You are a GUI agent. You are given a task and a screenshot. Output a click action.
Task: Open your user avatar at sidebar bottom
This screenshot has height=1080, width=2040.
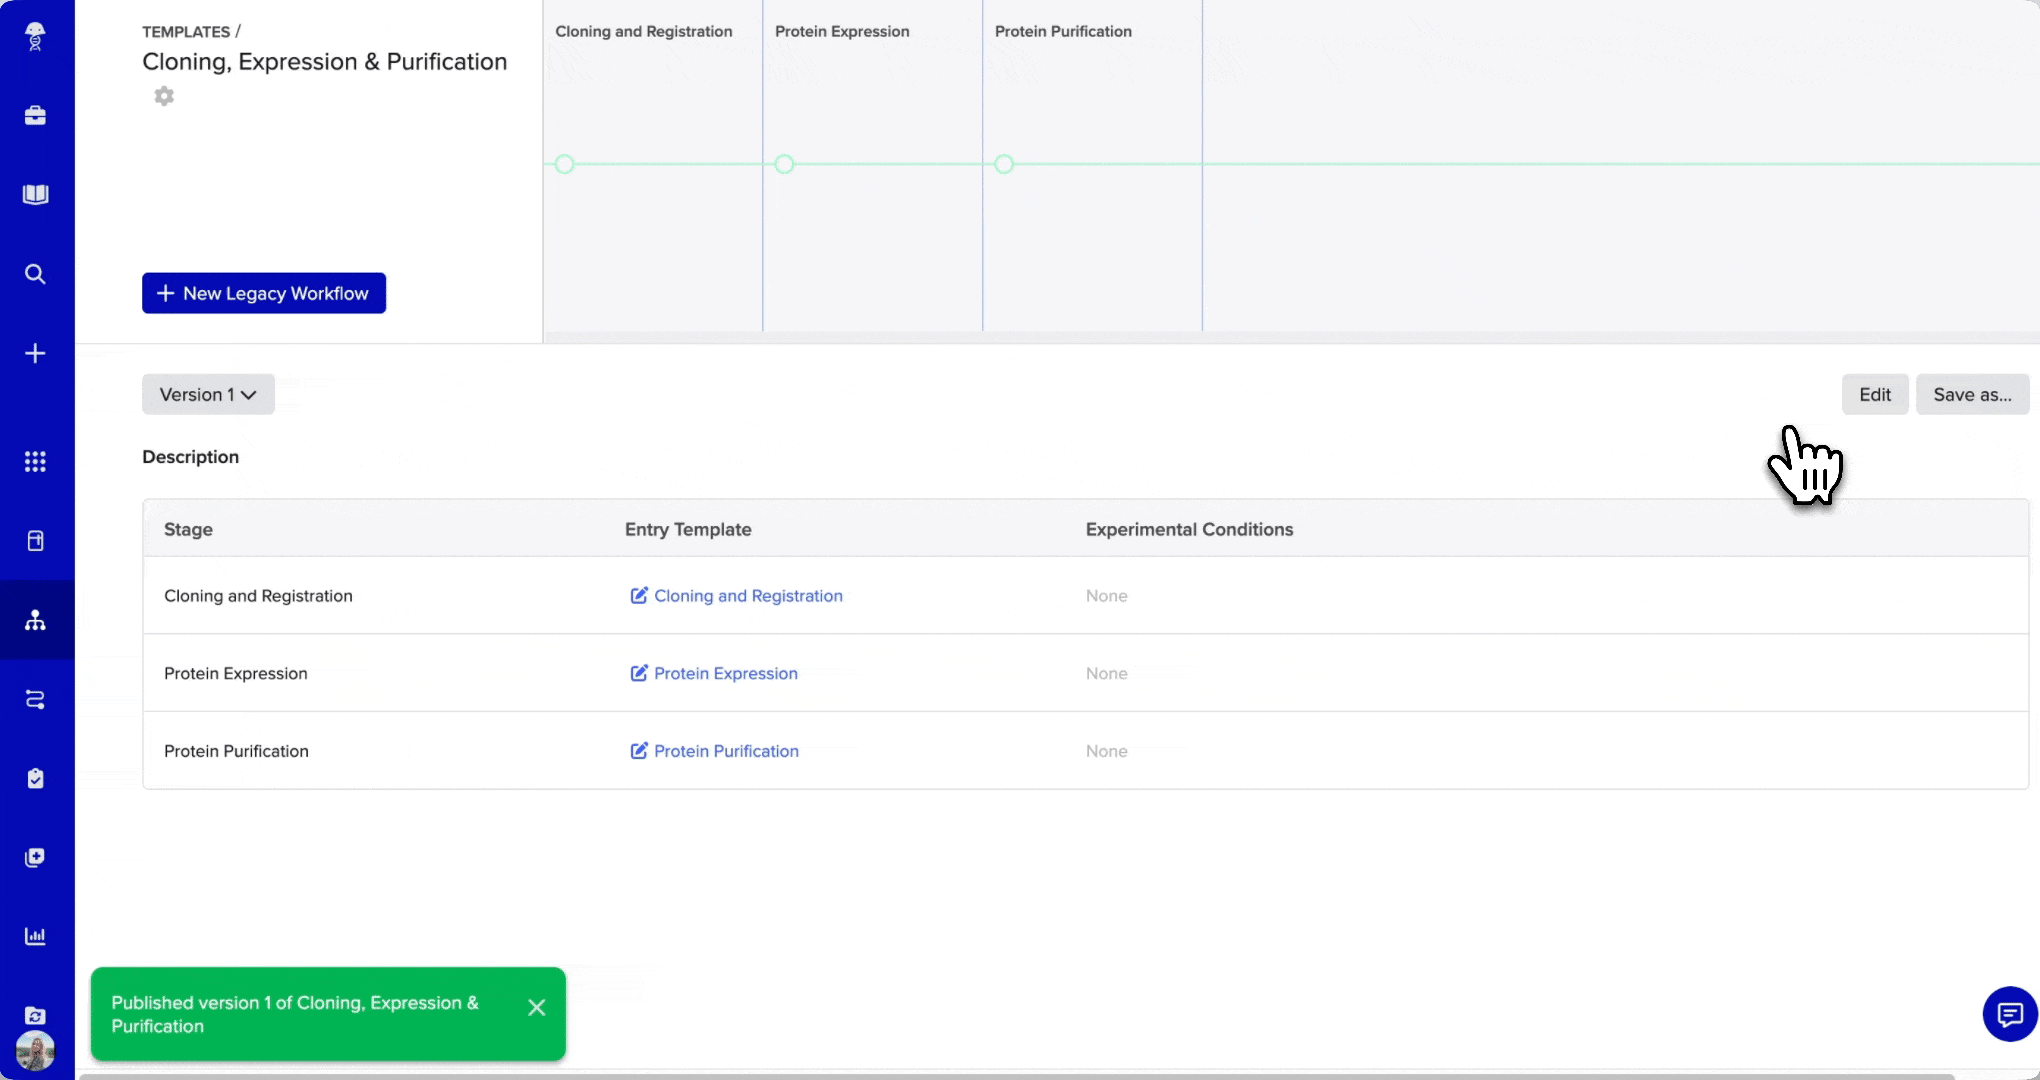(x=36, y=1050)
